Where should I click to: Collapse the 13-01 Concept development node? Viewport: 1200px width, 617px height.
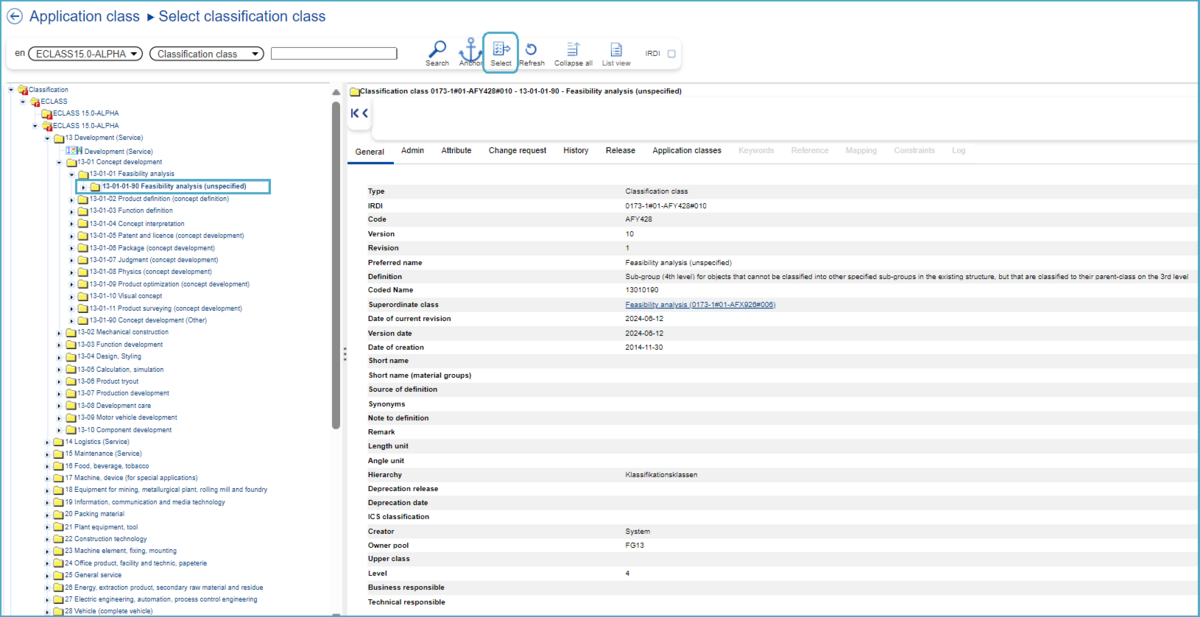coord(59,162)
